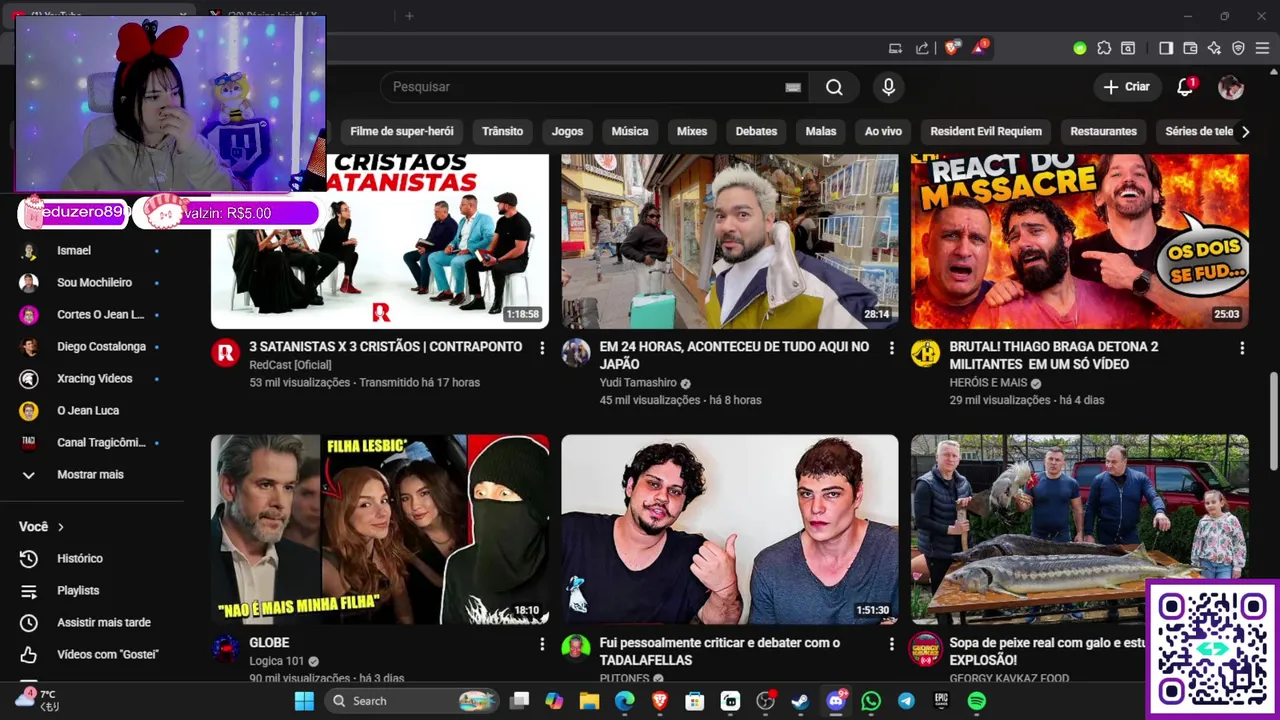Open options menu for Yudi Tamashiro video
Viewport: 1280px width, 720px height.
click(x=892, y=348)
